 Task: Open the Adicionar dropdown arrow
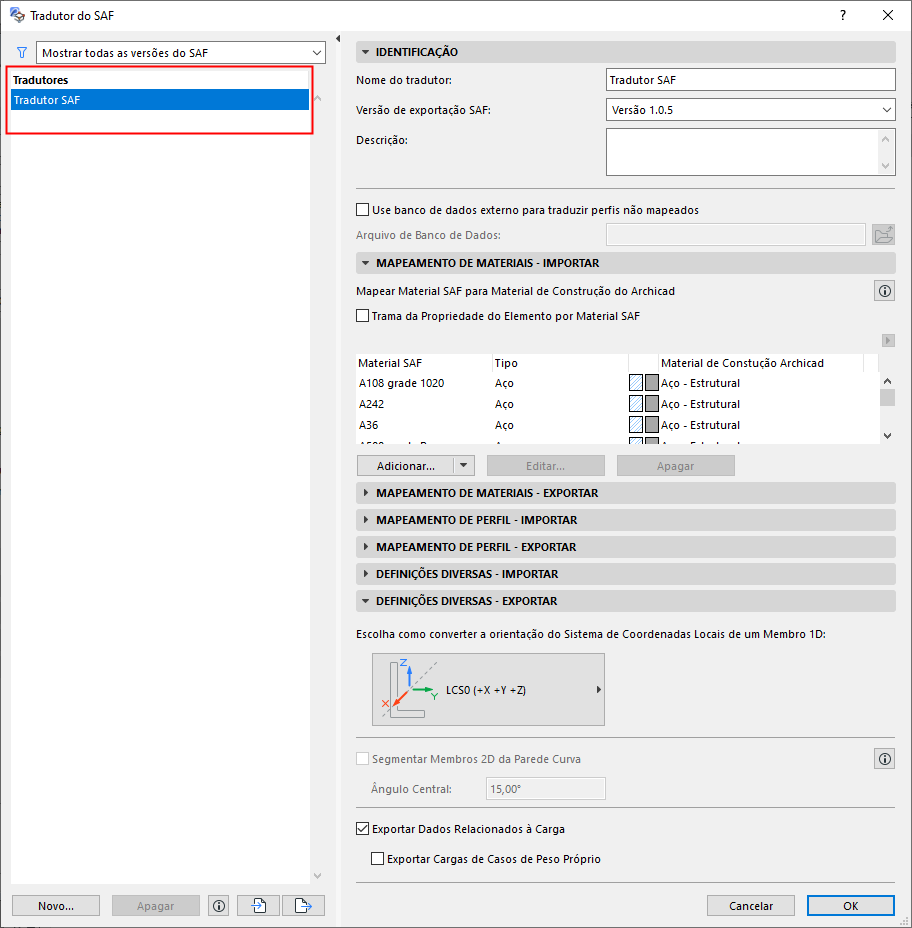pos(464,466)
